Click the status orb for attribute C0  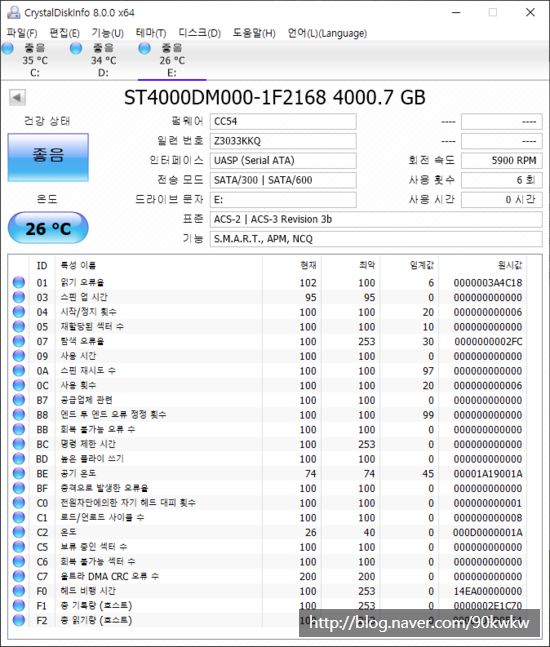pyautogui.click(x=19, y=503)
